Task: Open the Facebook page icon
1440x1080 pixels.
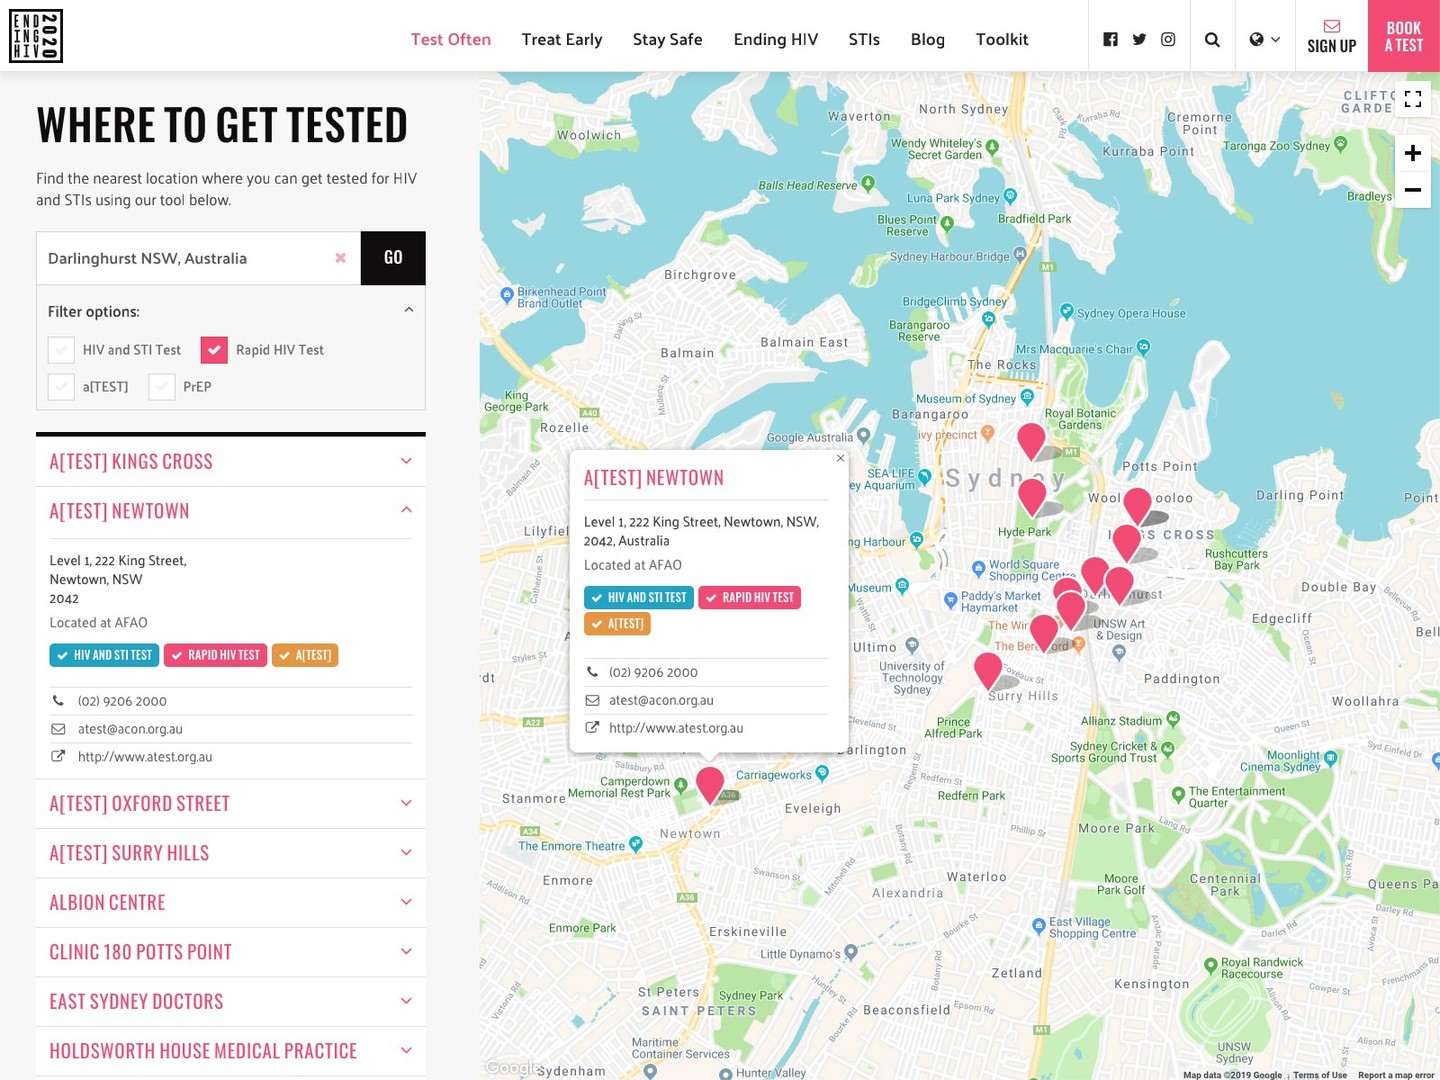Action: pyautogui.click(x=1110, y=39)
